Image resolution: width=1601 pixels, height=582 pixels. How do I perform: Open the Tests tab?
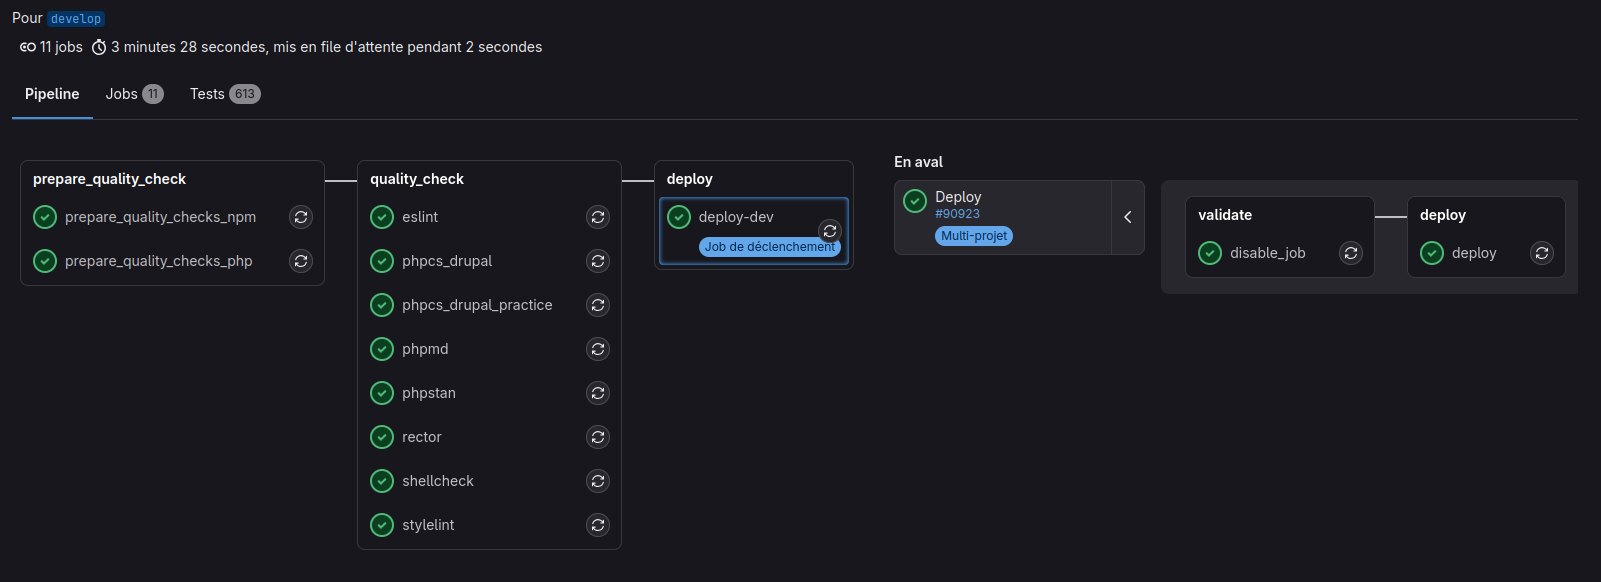tap(225, 94)
